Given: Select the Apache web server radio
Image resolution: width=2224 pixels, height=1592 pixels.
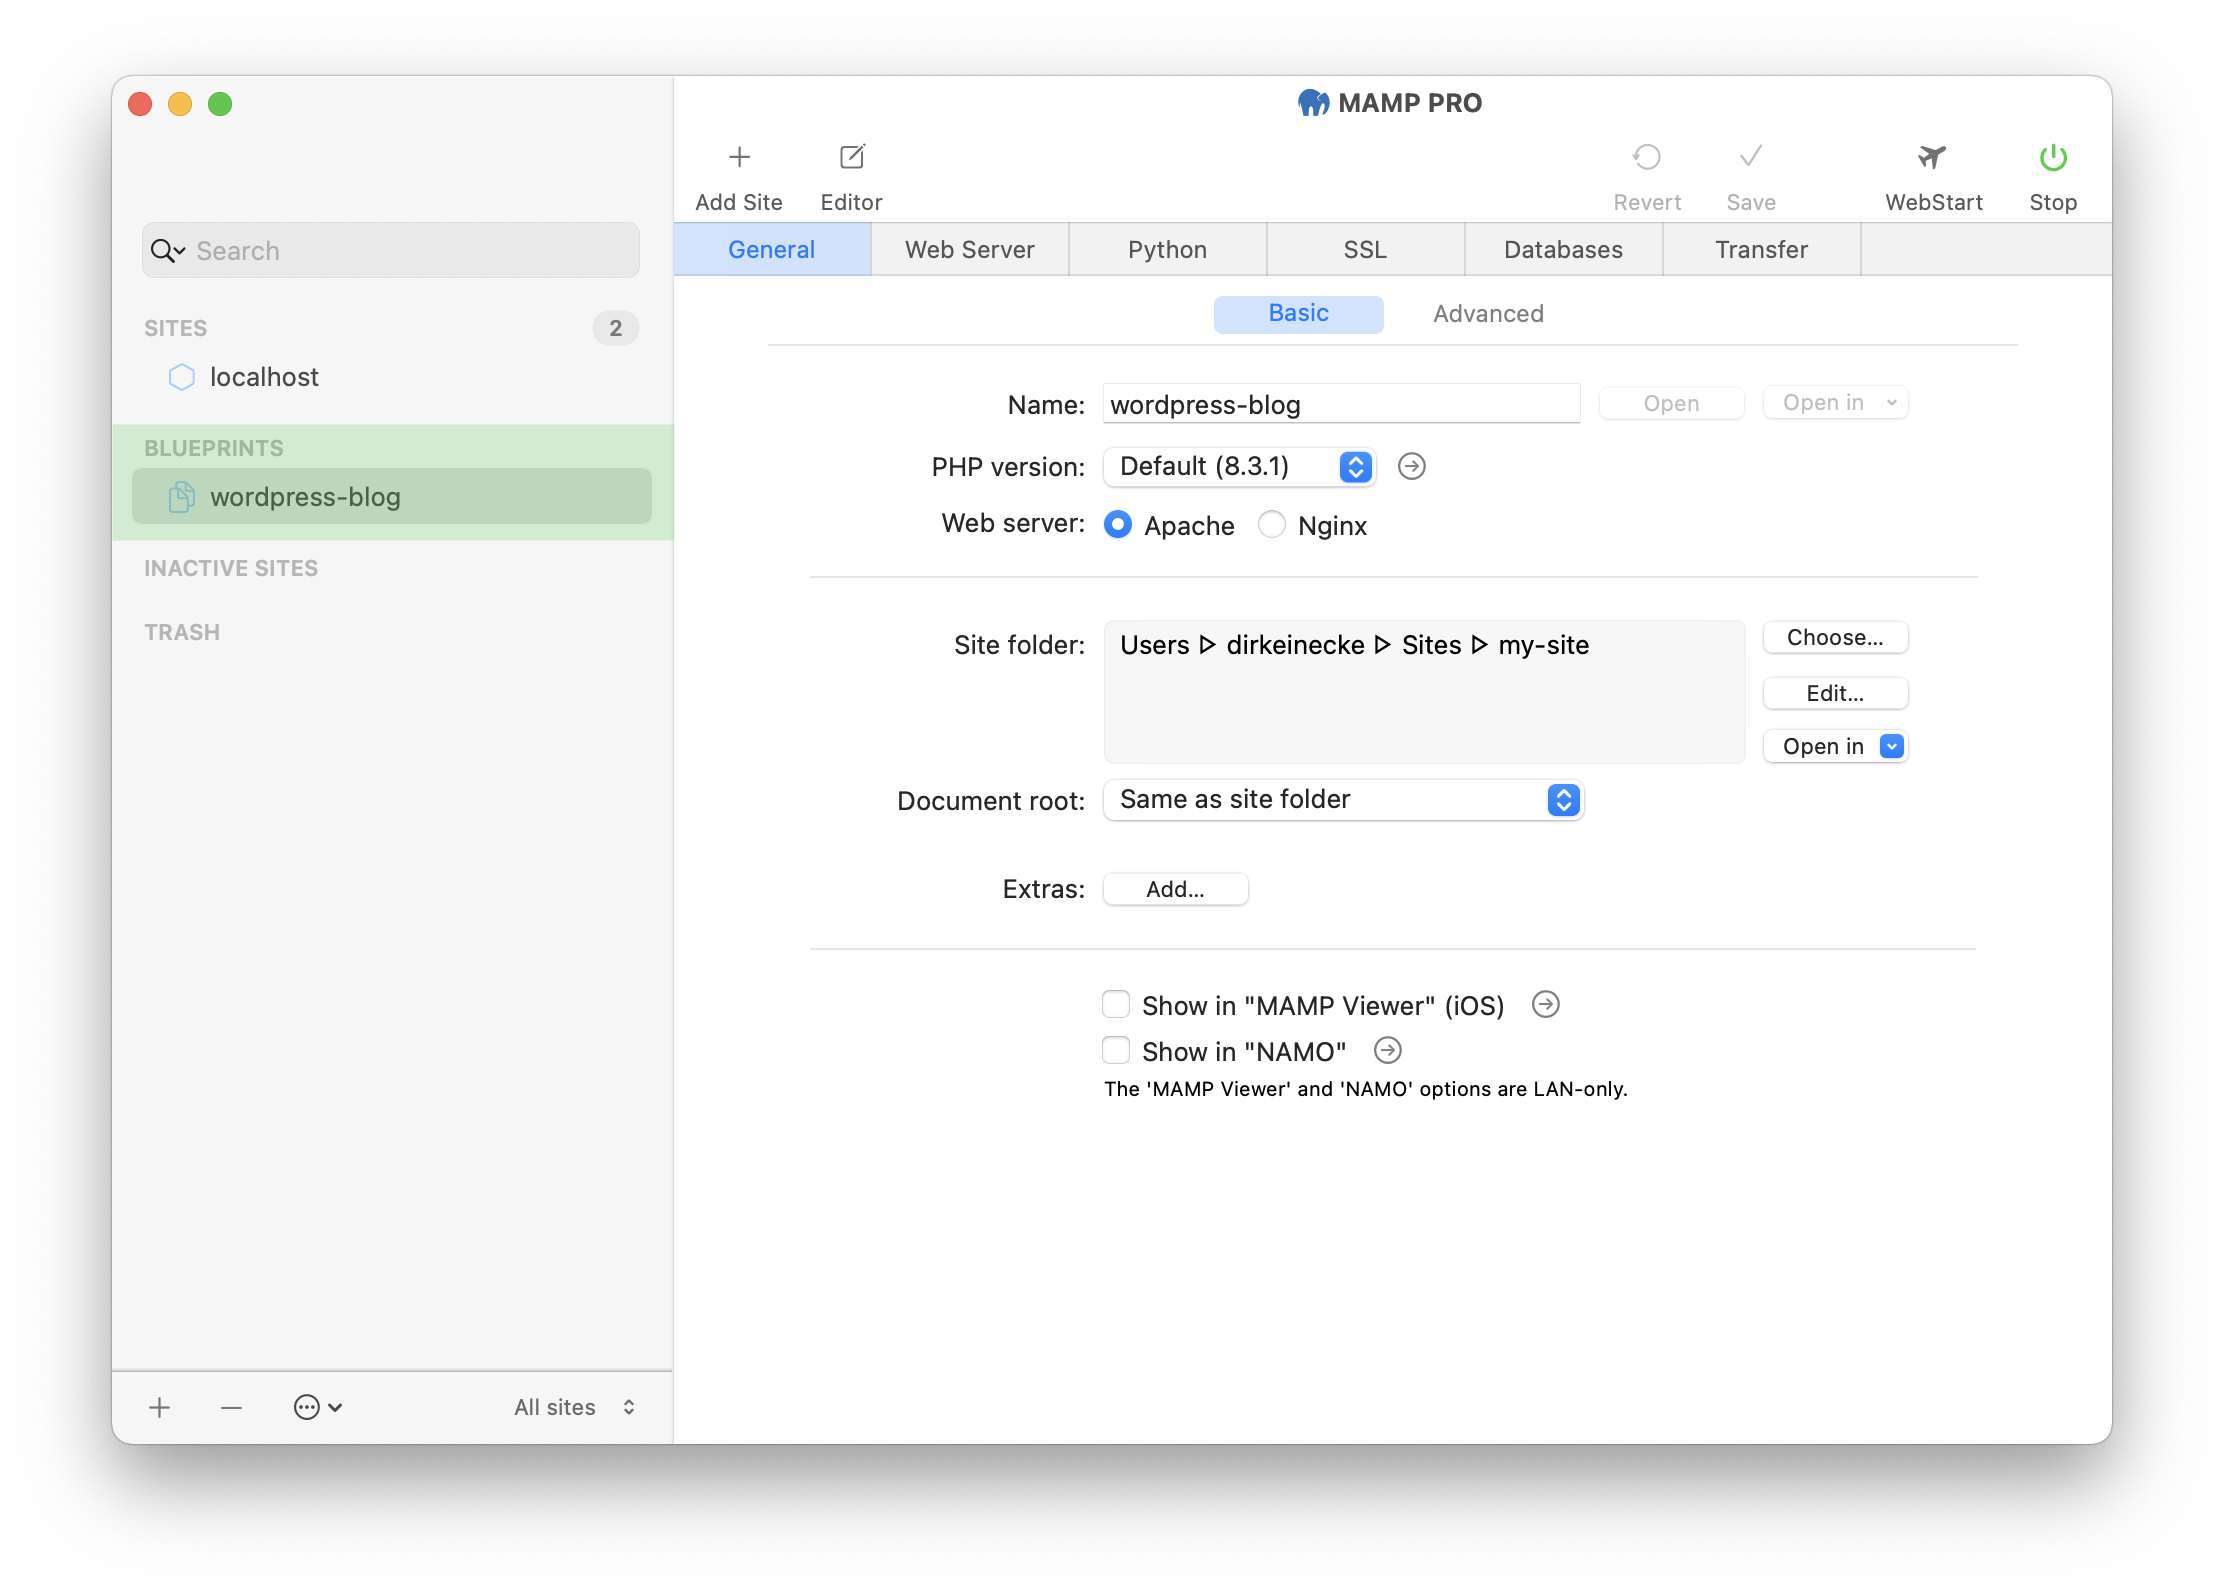Looking at the screenshot, I should [1118, 524].
